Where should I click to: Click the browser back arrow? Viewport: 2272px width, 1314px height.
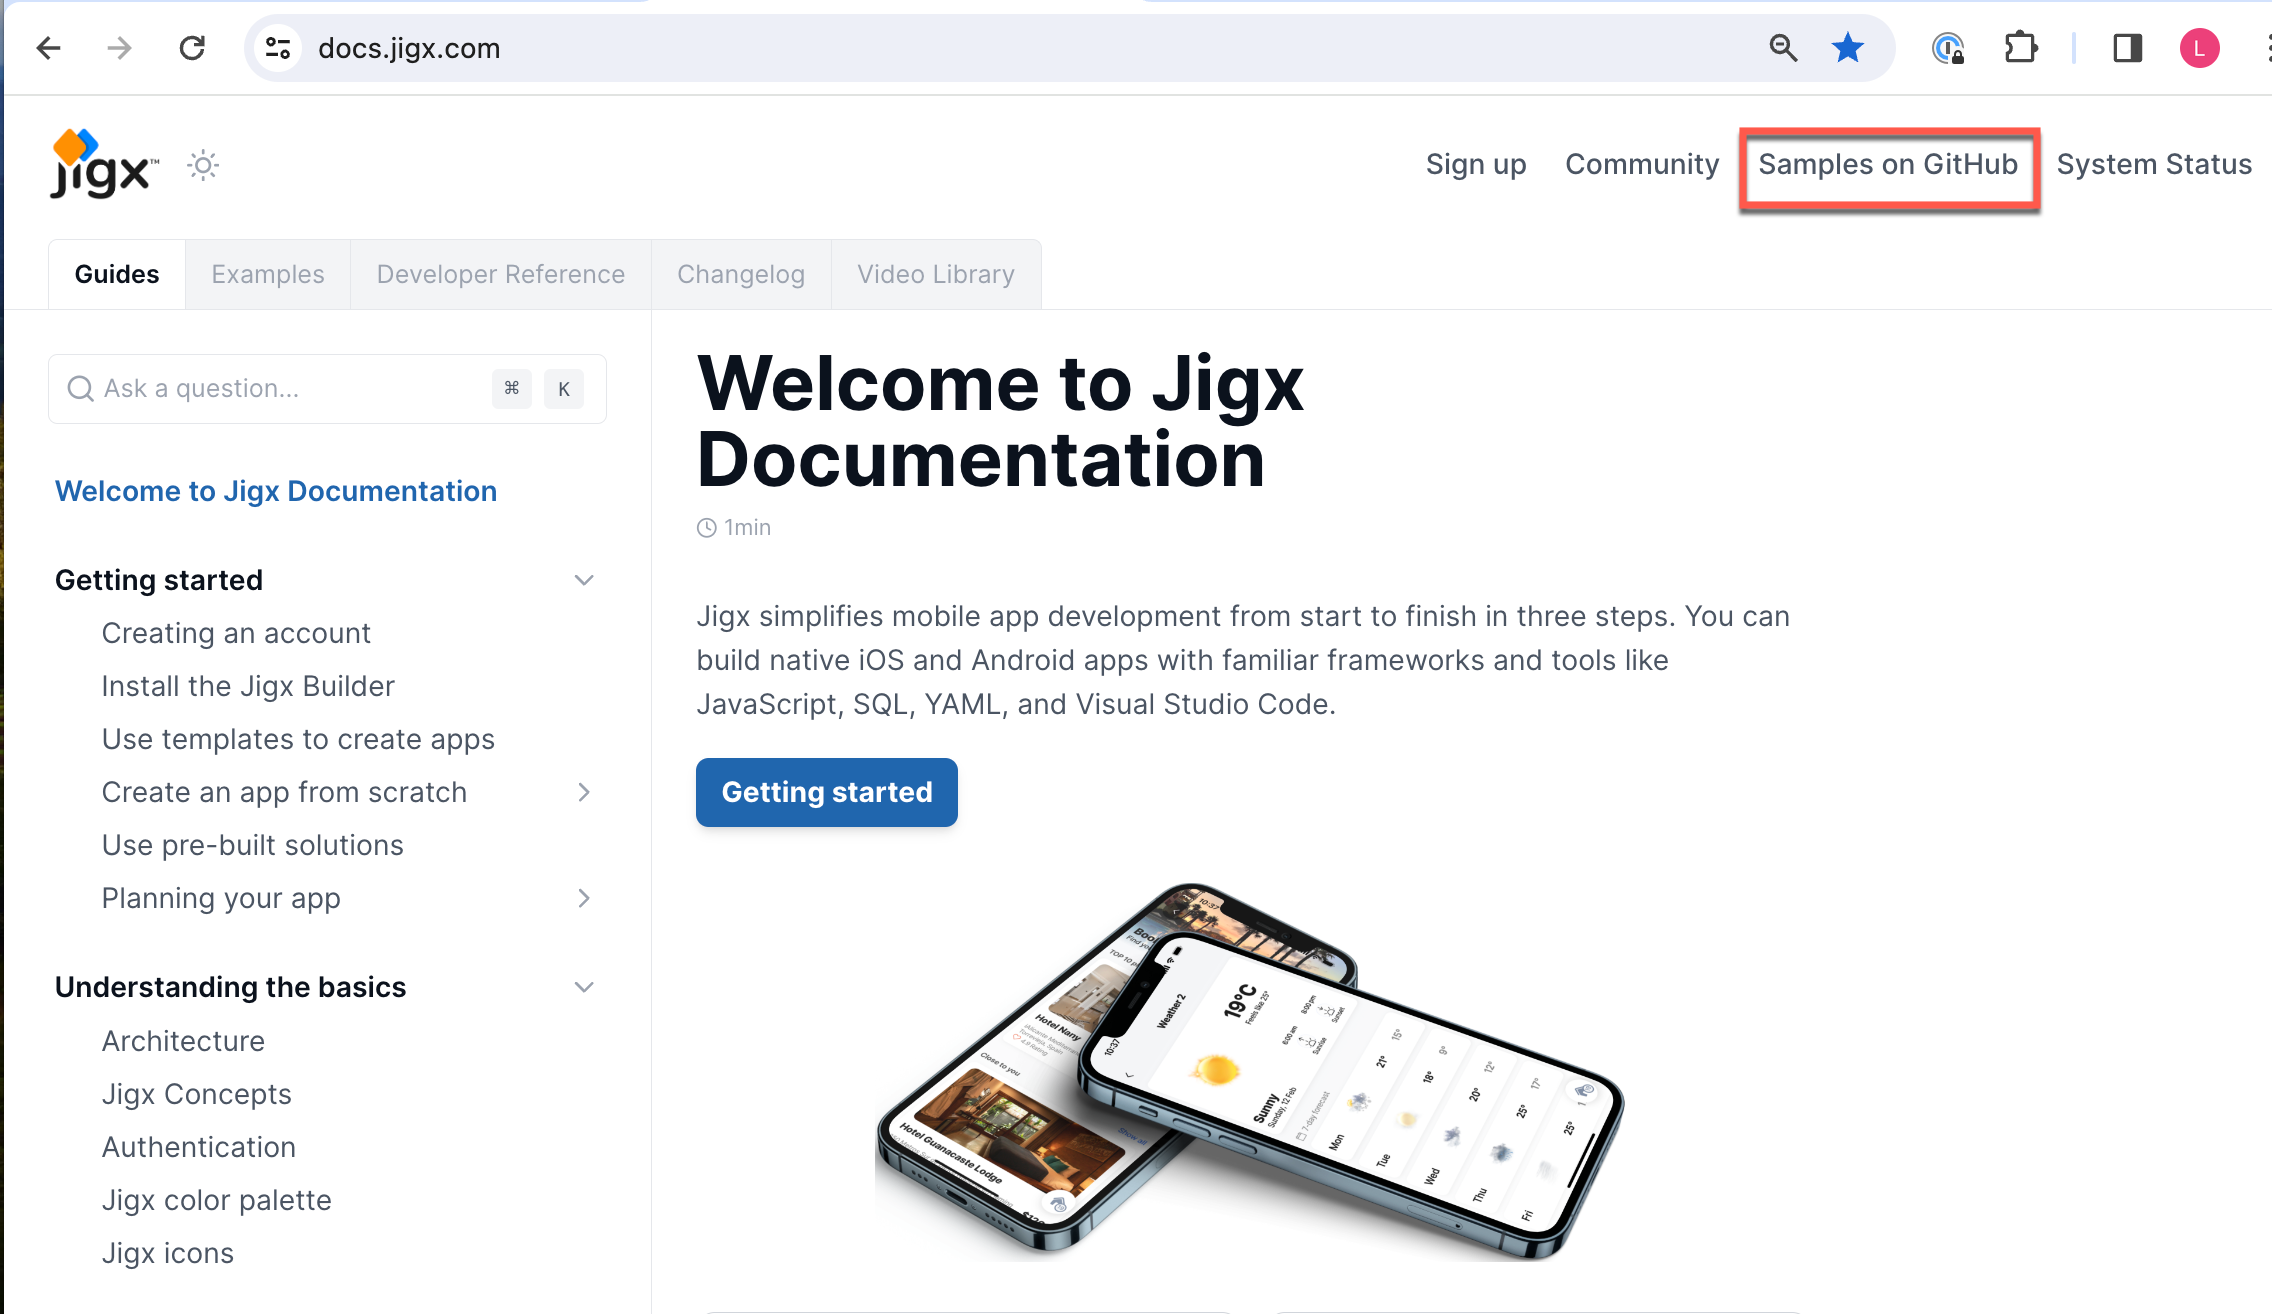pos(48,48)
